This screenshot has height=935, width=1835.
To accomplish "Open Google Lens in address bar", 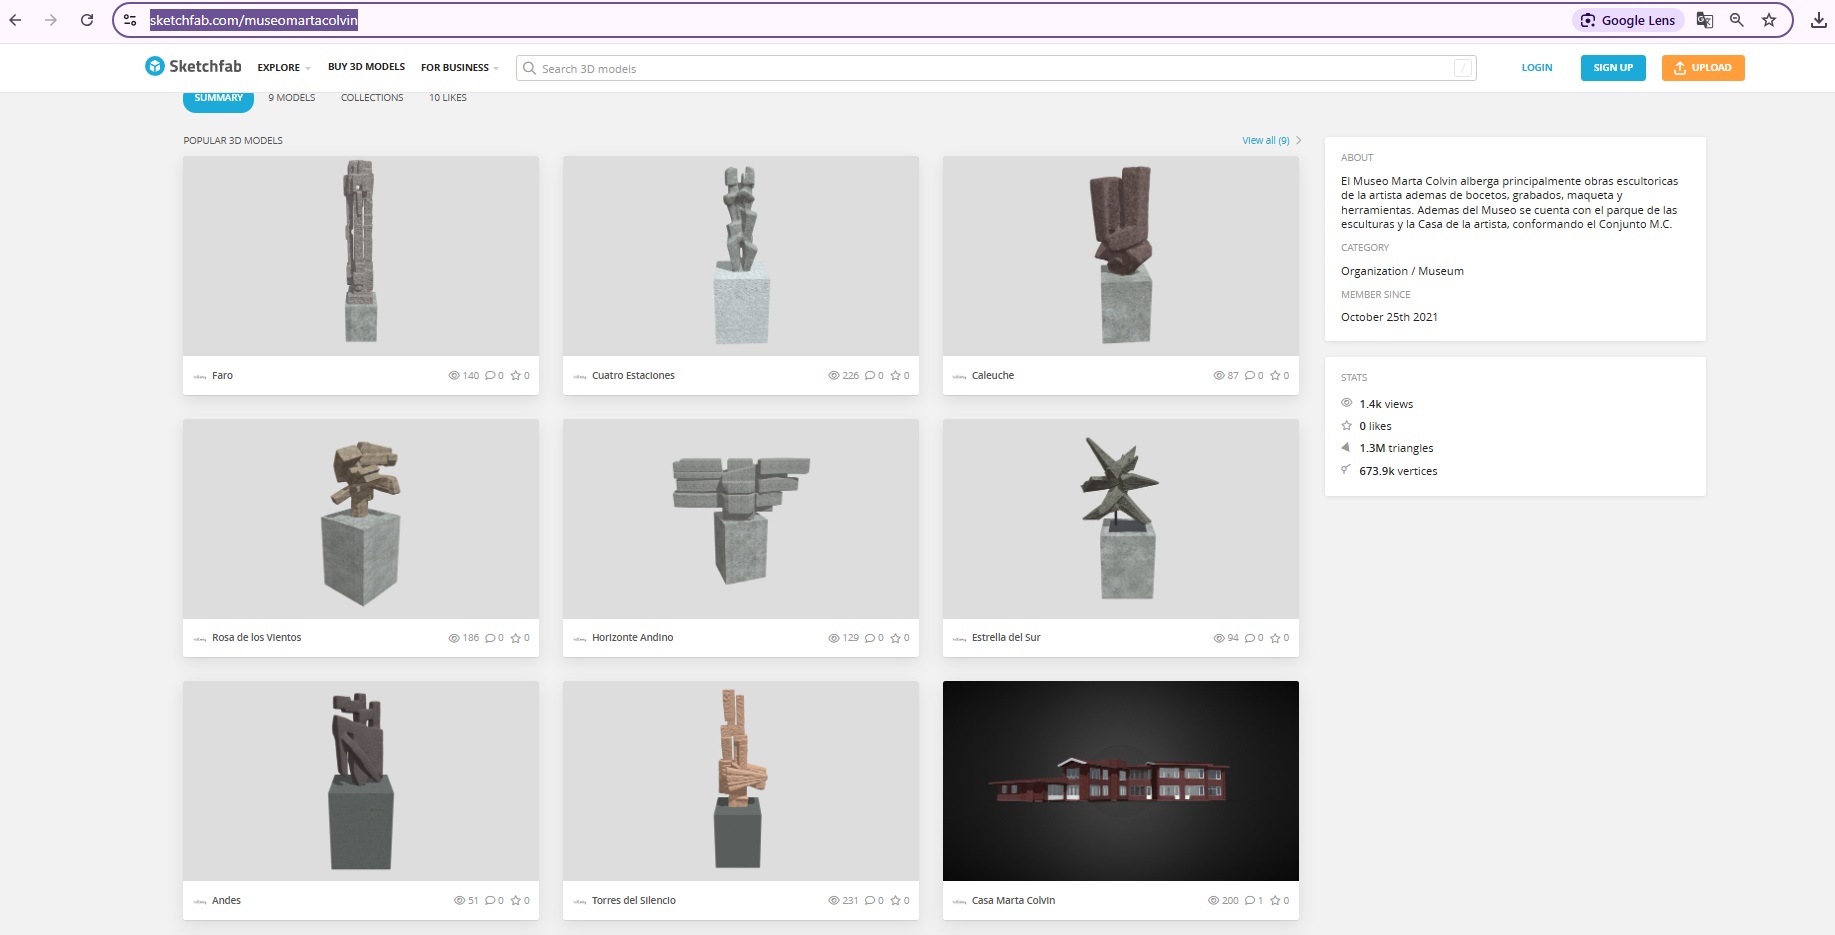I will pos(1628,20).
